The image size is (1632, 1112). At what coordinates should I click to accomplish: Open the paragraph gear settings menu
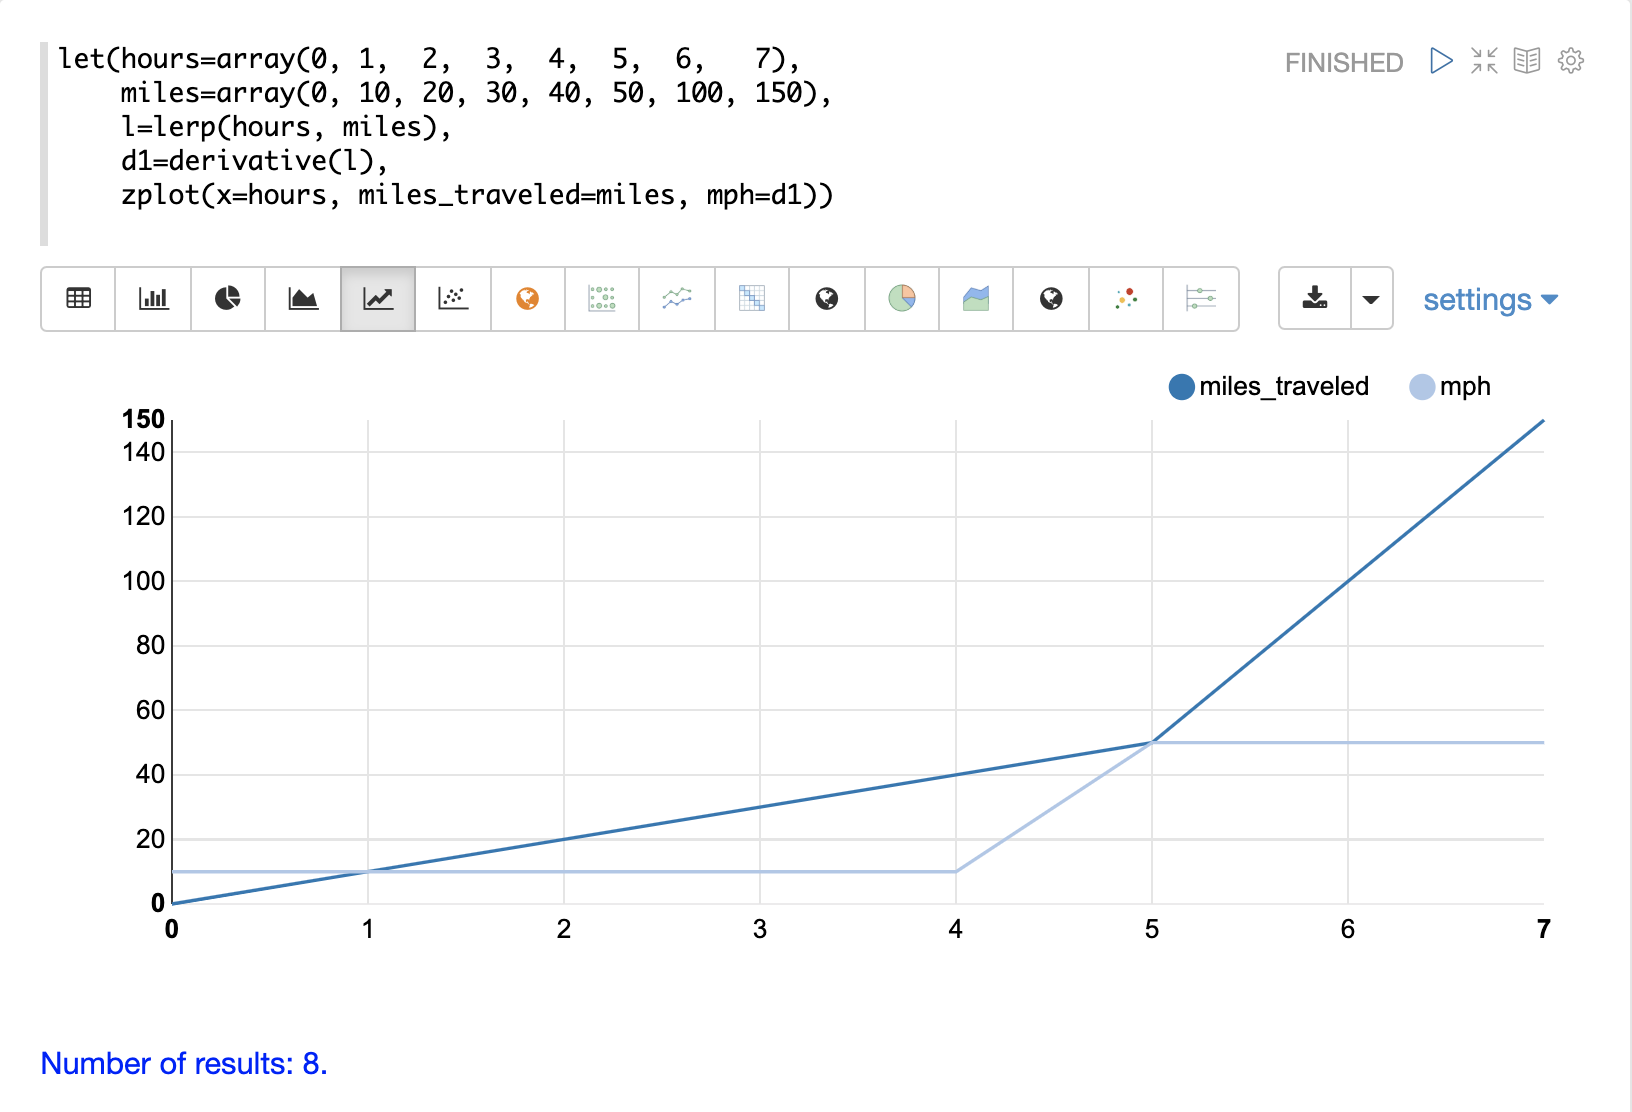pos(1571,61)
